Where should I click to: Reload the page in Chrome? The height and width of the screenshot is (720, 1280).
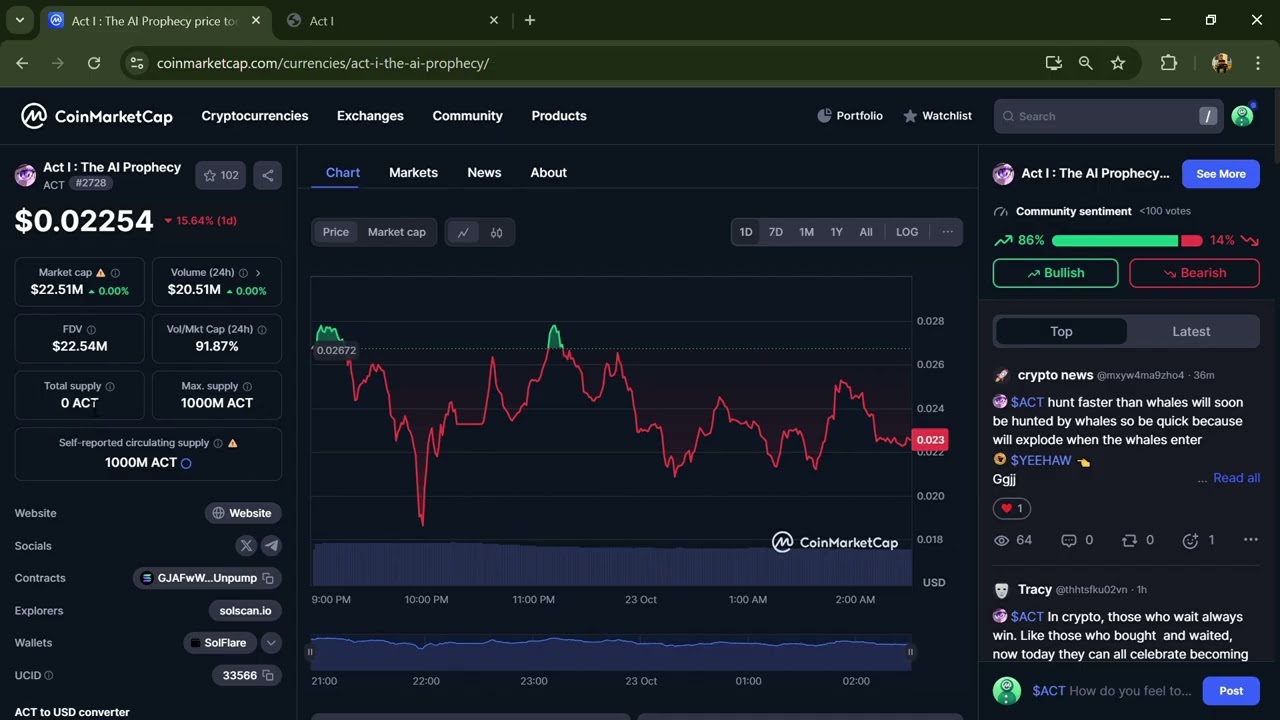click(x=94, y=63)
